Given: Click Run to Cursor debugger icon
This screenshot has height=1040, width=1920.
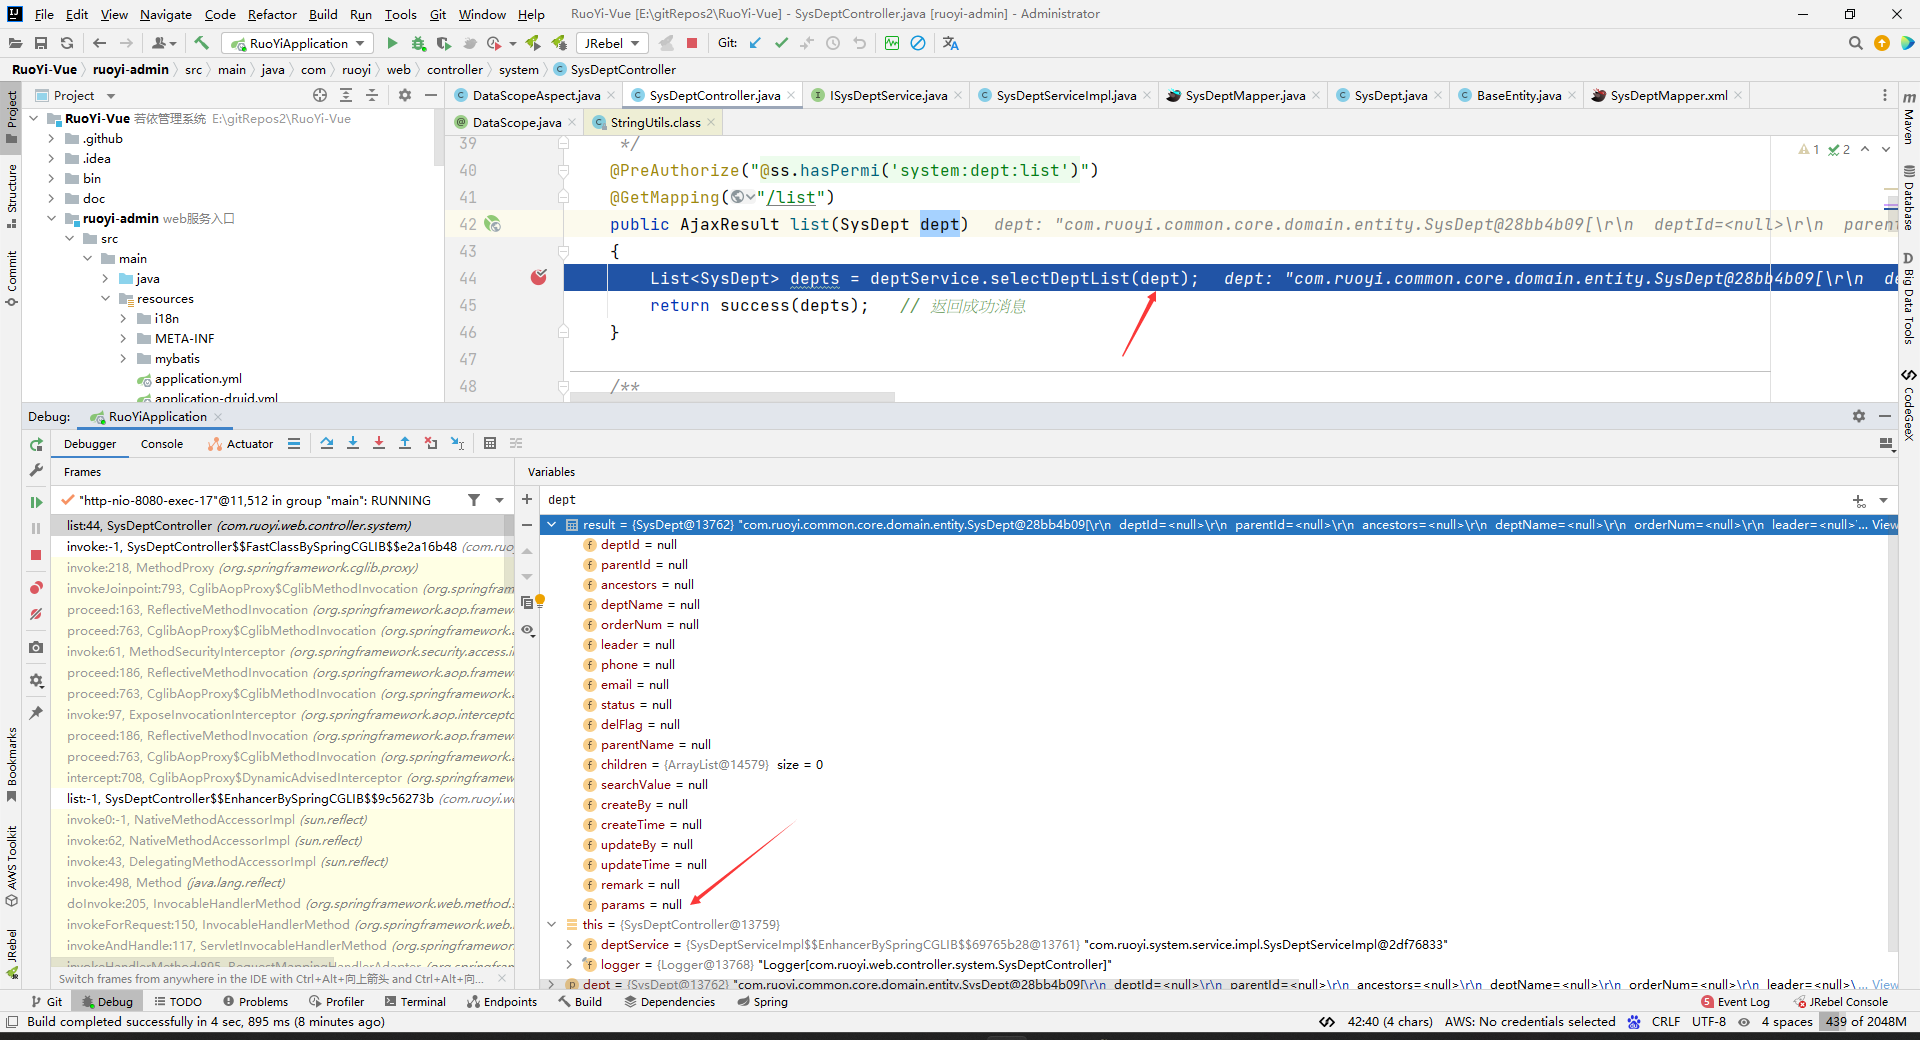Looking at the screenshot, I should [457, 443].
